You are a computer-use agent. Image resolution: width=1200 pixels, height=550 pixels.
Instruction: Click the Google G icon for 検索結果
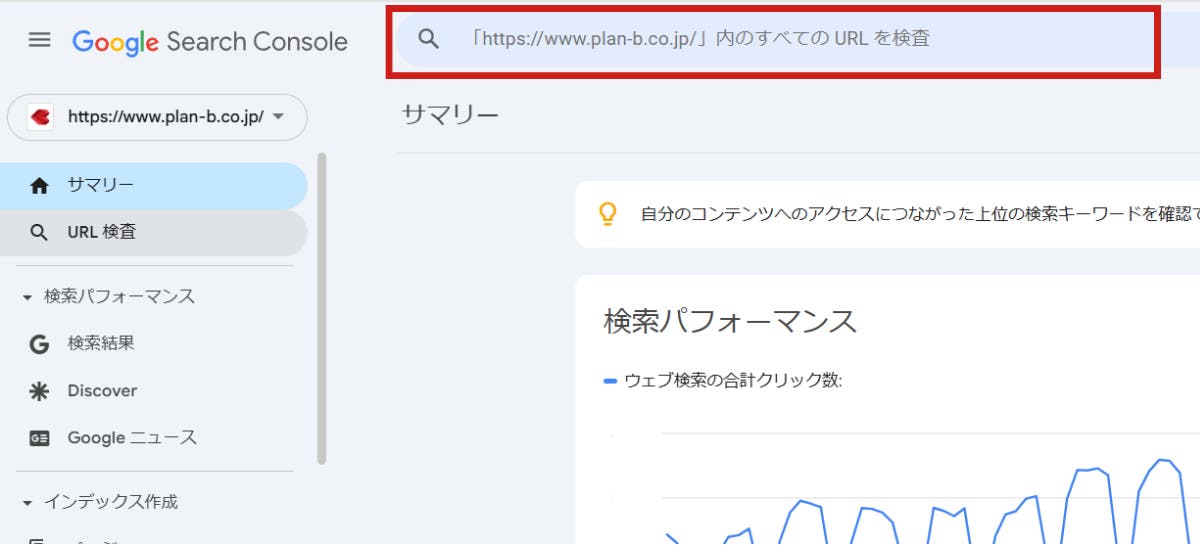39,344
